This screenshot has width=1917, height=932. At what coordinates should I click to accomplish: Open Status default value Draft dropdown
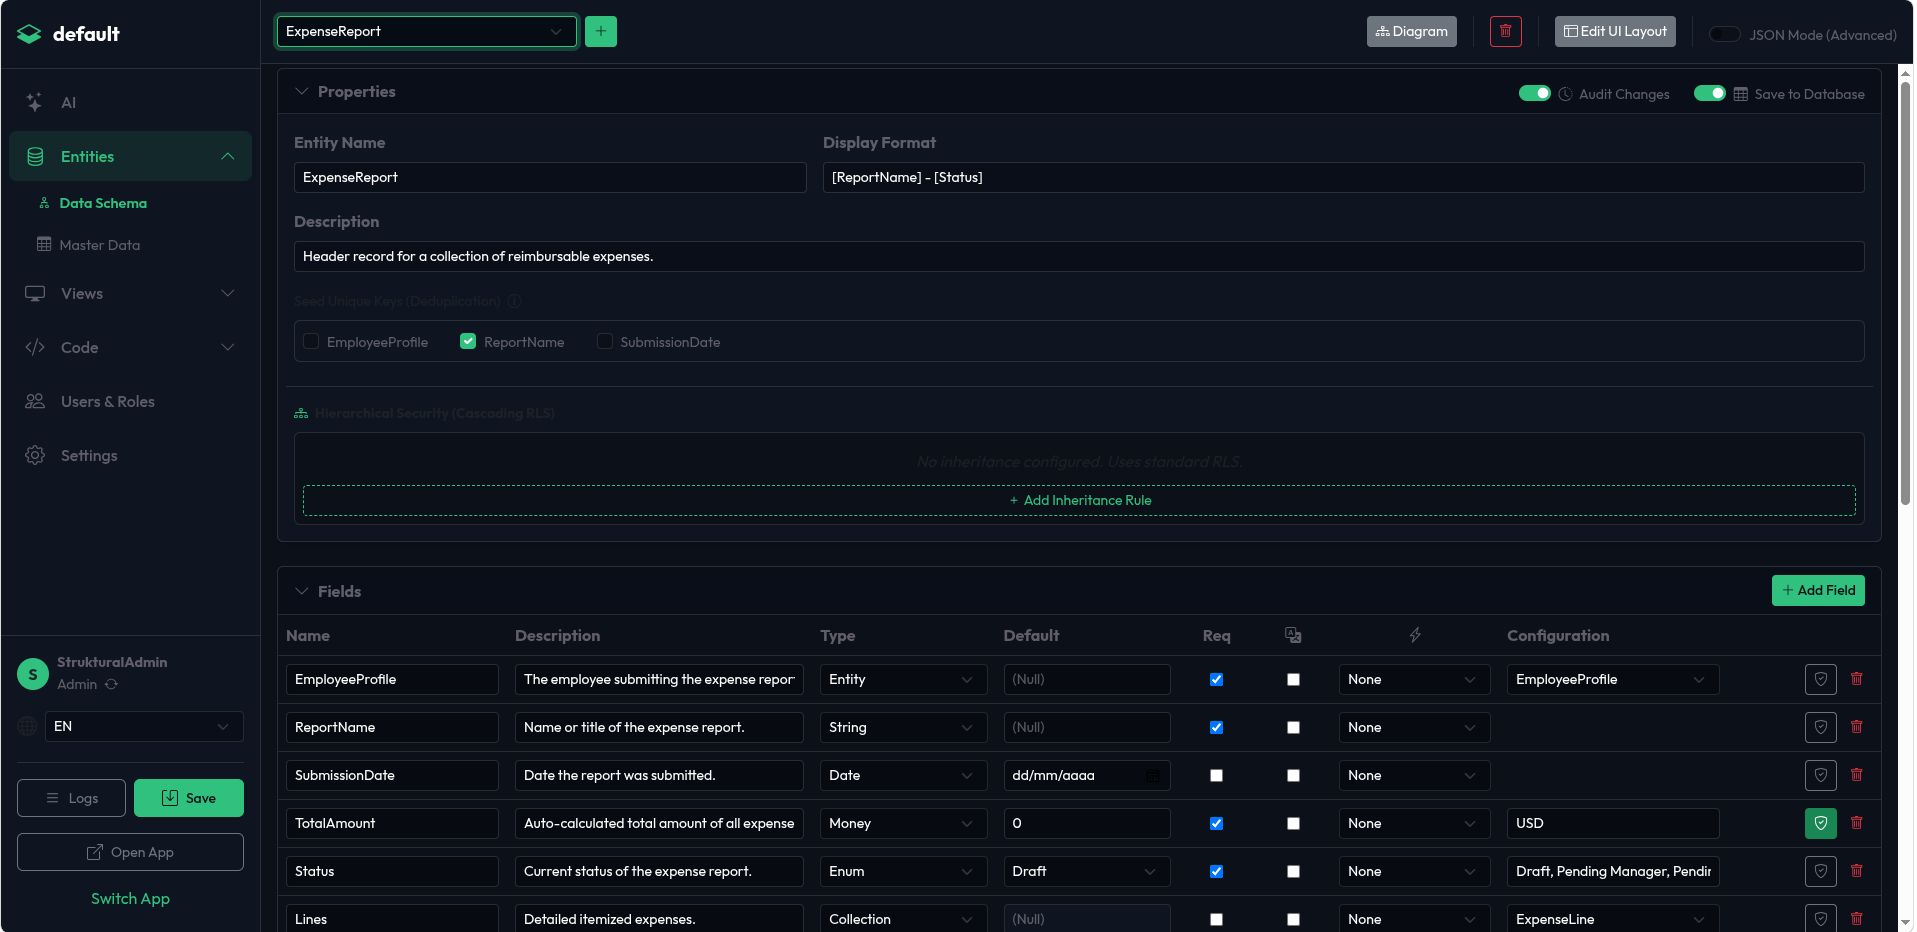click(x=1086, y=871)
